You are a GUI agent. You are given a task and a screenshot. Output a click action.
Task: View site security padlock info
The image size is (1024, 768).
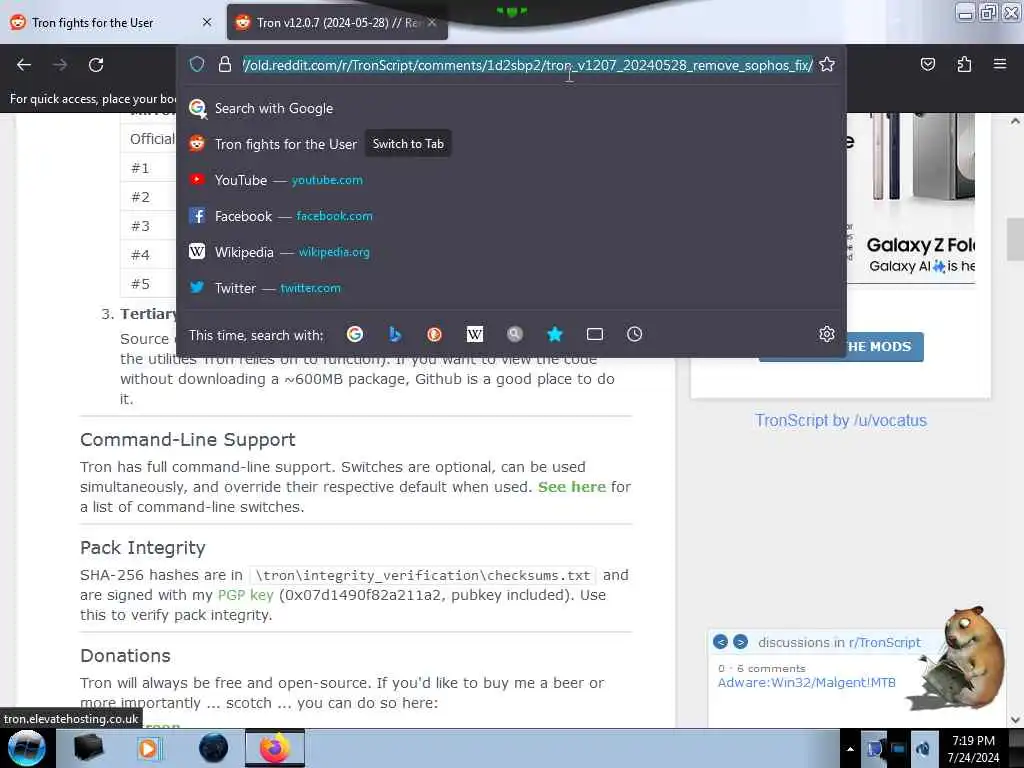(x=225, y=64)
